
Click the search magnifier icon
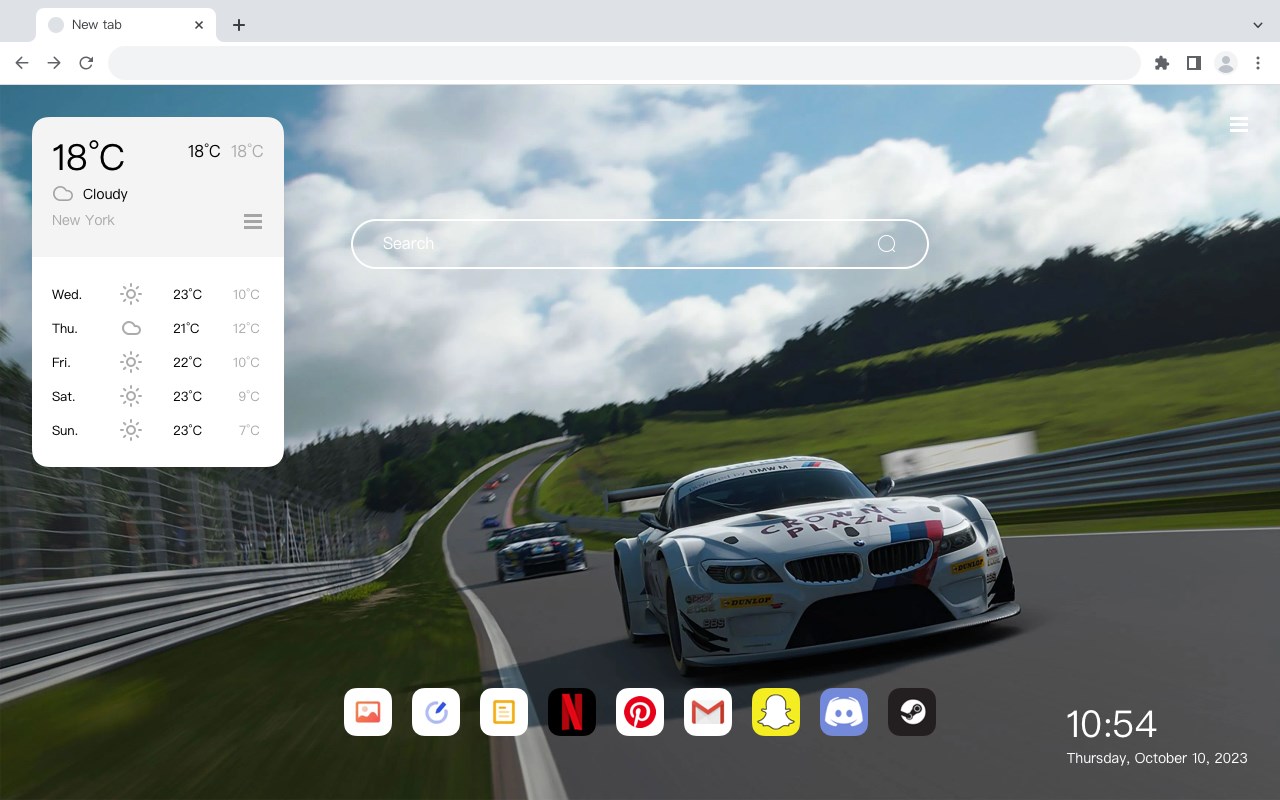click(887, 244)
